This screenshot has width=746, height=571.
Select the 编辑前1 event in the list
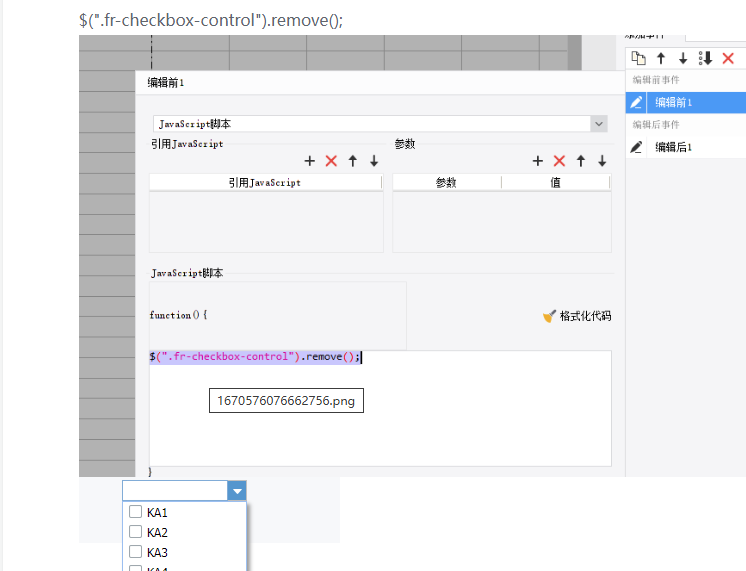click(x=686, y=102)
